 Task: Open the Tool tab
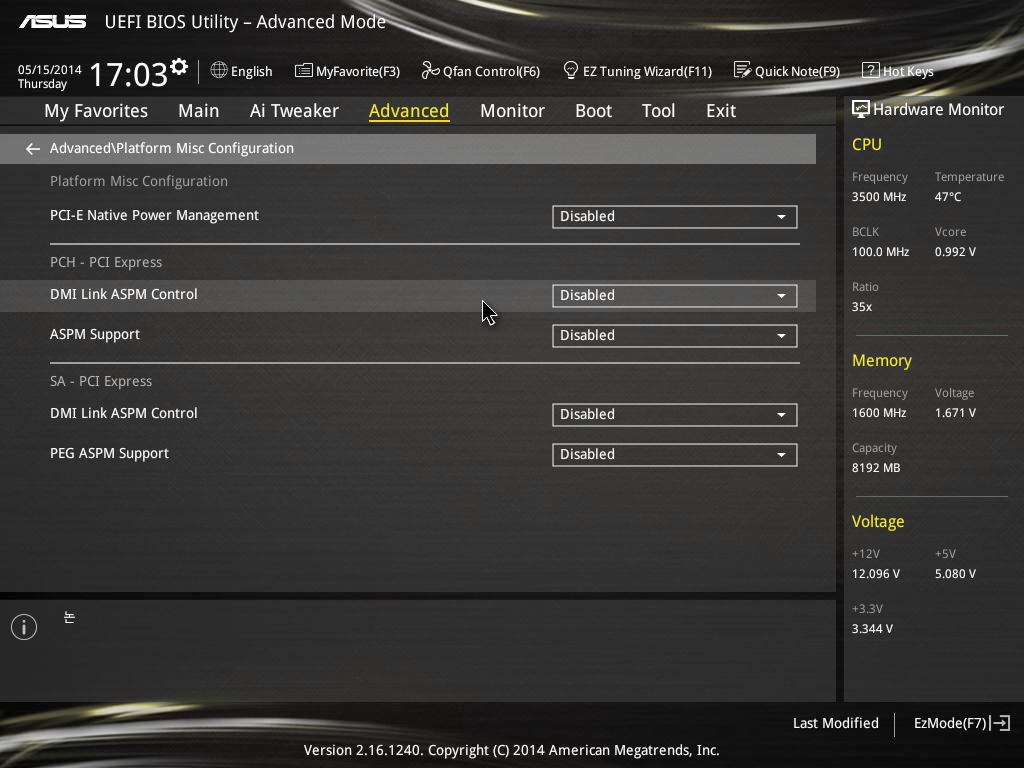[658, 111]
